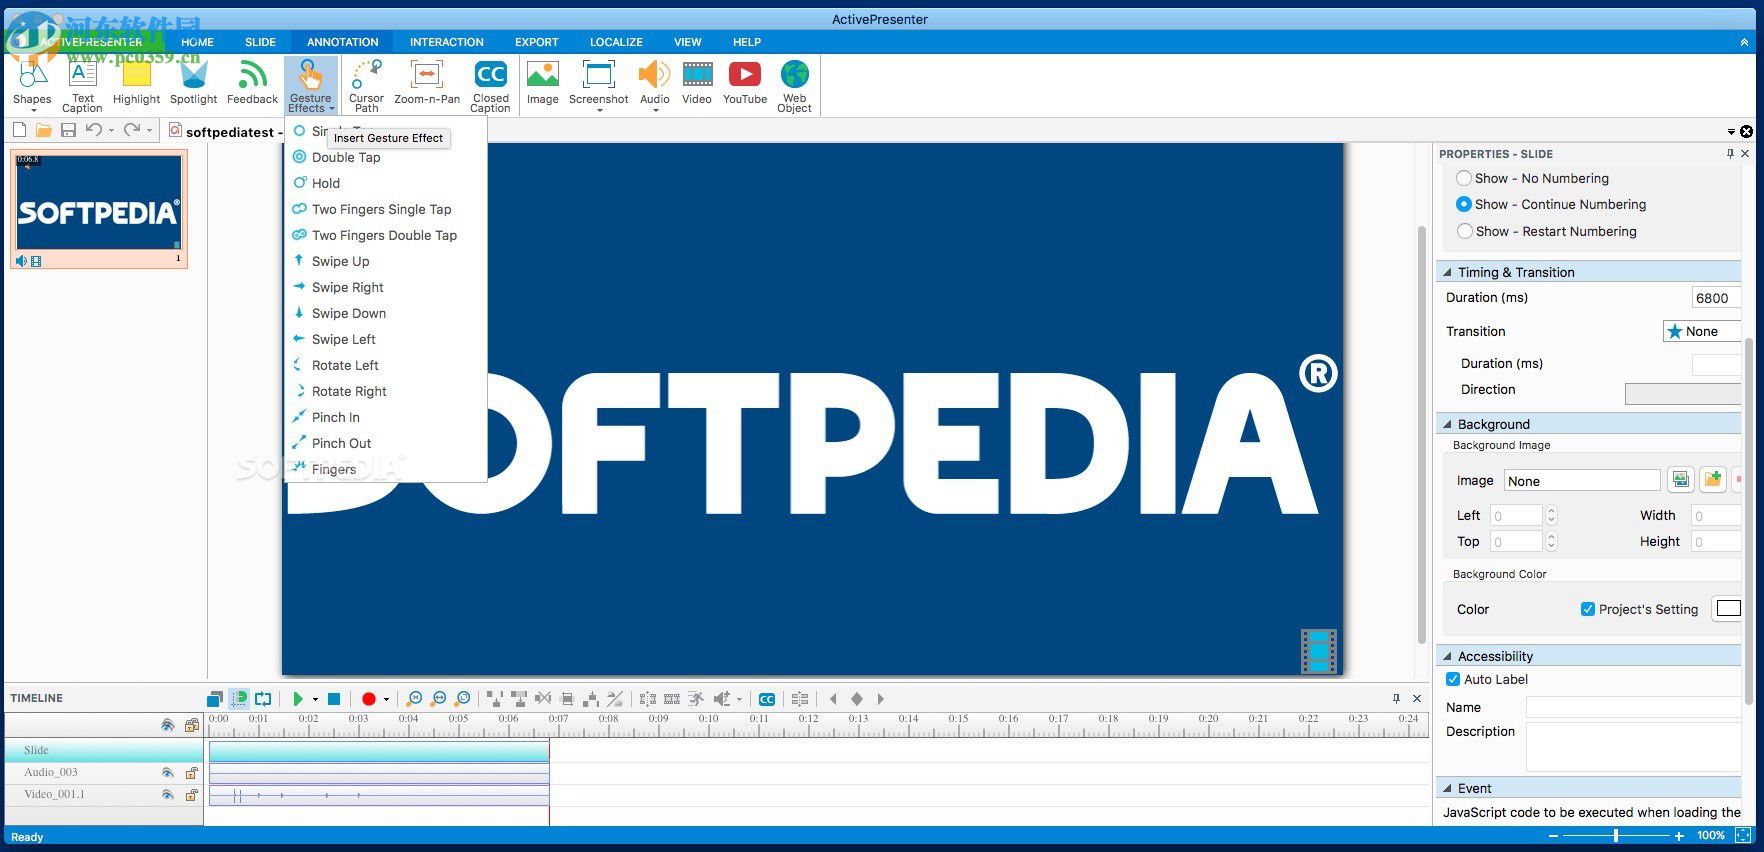Insert a Web Object

[x=795, y=84]
